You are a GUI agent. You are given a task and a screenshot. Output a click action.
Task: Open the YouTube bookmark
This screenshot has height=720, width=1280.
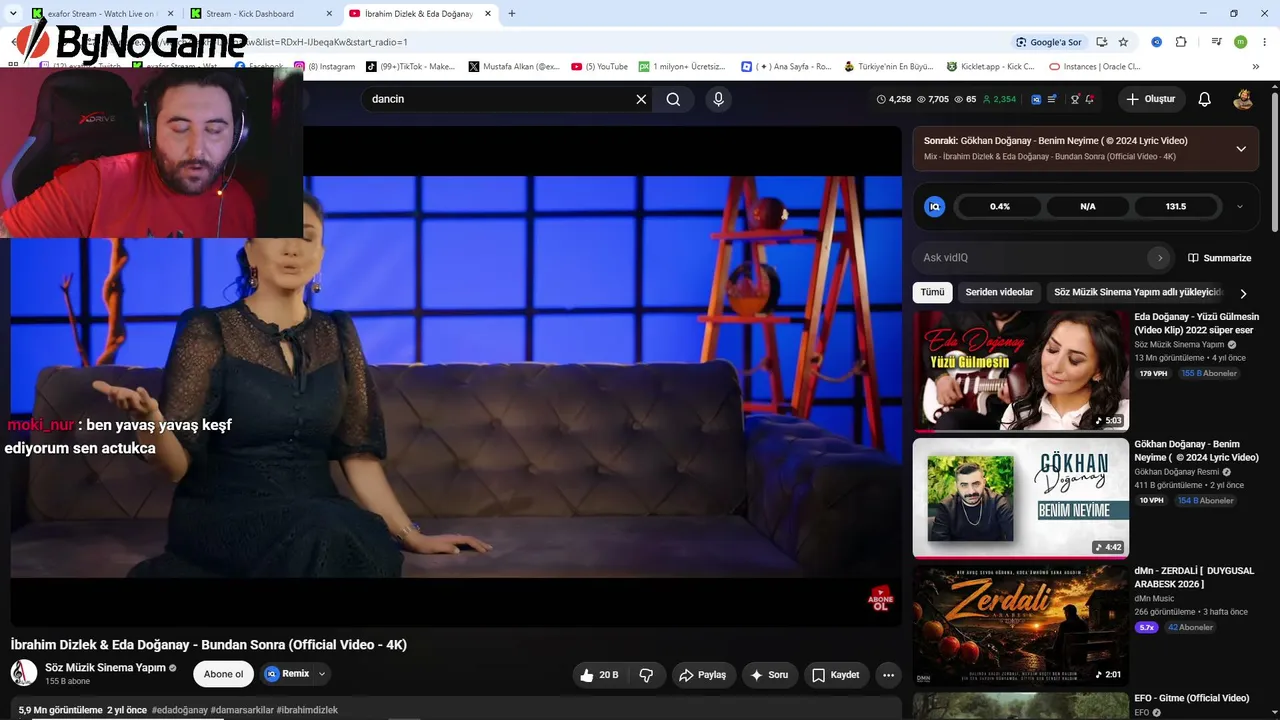[600, 67]
